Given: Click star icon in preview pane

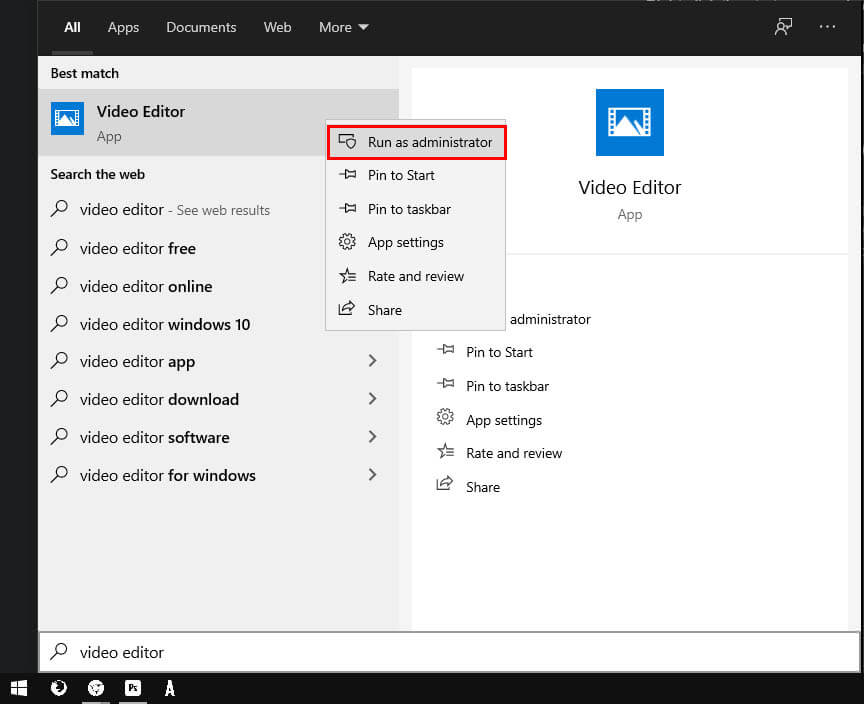Looking at the screenshot, I should click(445, 451).
